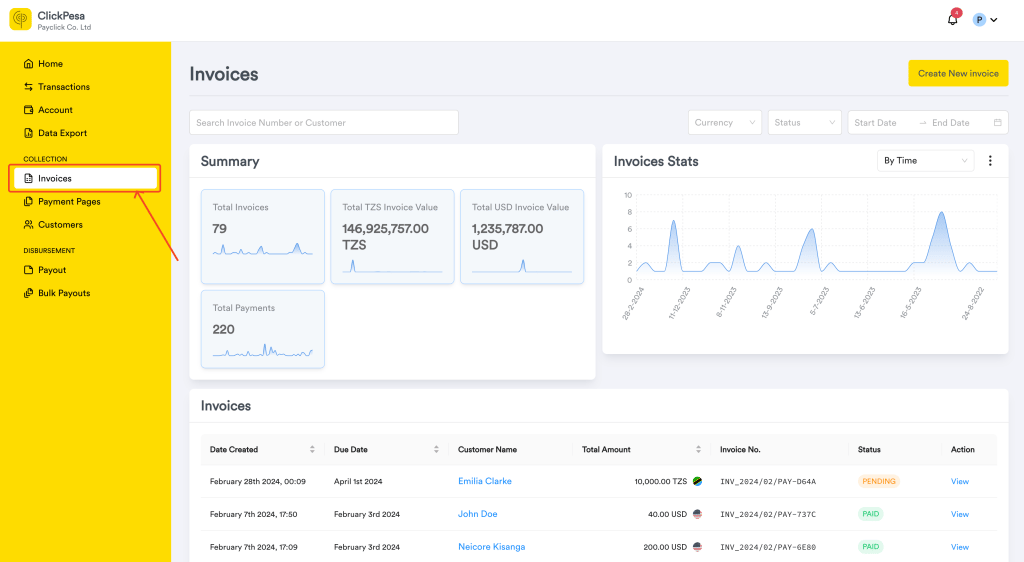The width and height of the screenshot is (1024, 562).
Task: Click due date April 1st 2024
Action: [358, 481]
